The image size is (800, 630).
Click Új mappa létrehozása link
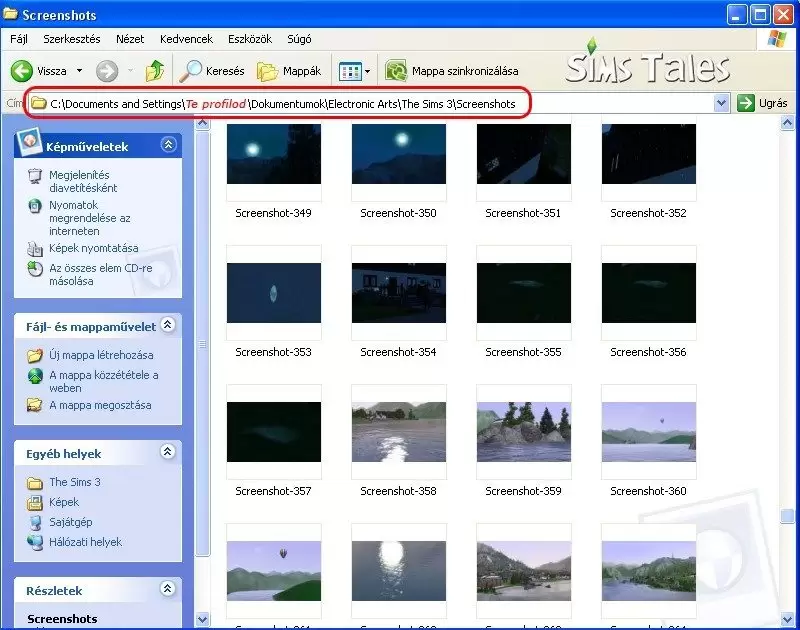click(x=101, y=355)
